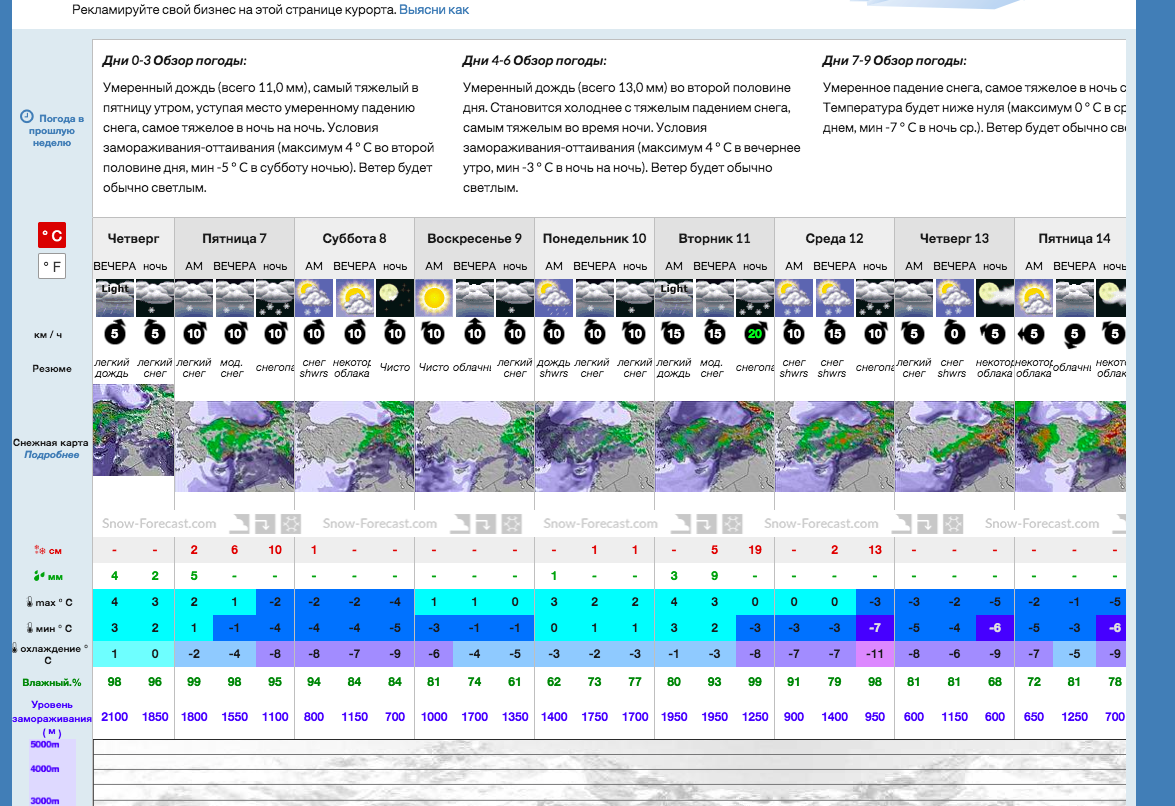Switch temperature units to °F
Image resolution: width=1175 pixels, height=806 pixels.
(52, 266)
